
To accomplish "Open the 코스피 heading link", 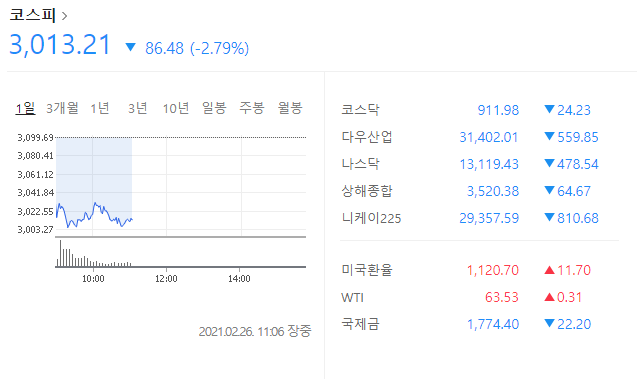I will [x=32, y=15].
